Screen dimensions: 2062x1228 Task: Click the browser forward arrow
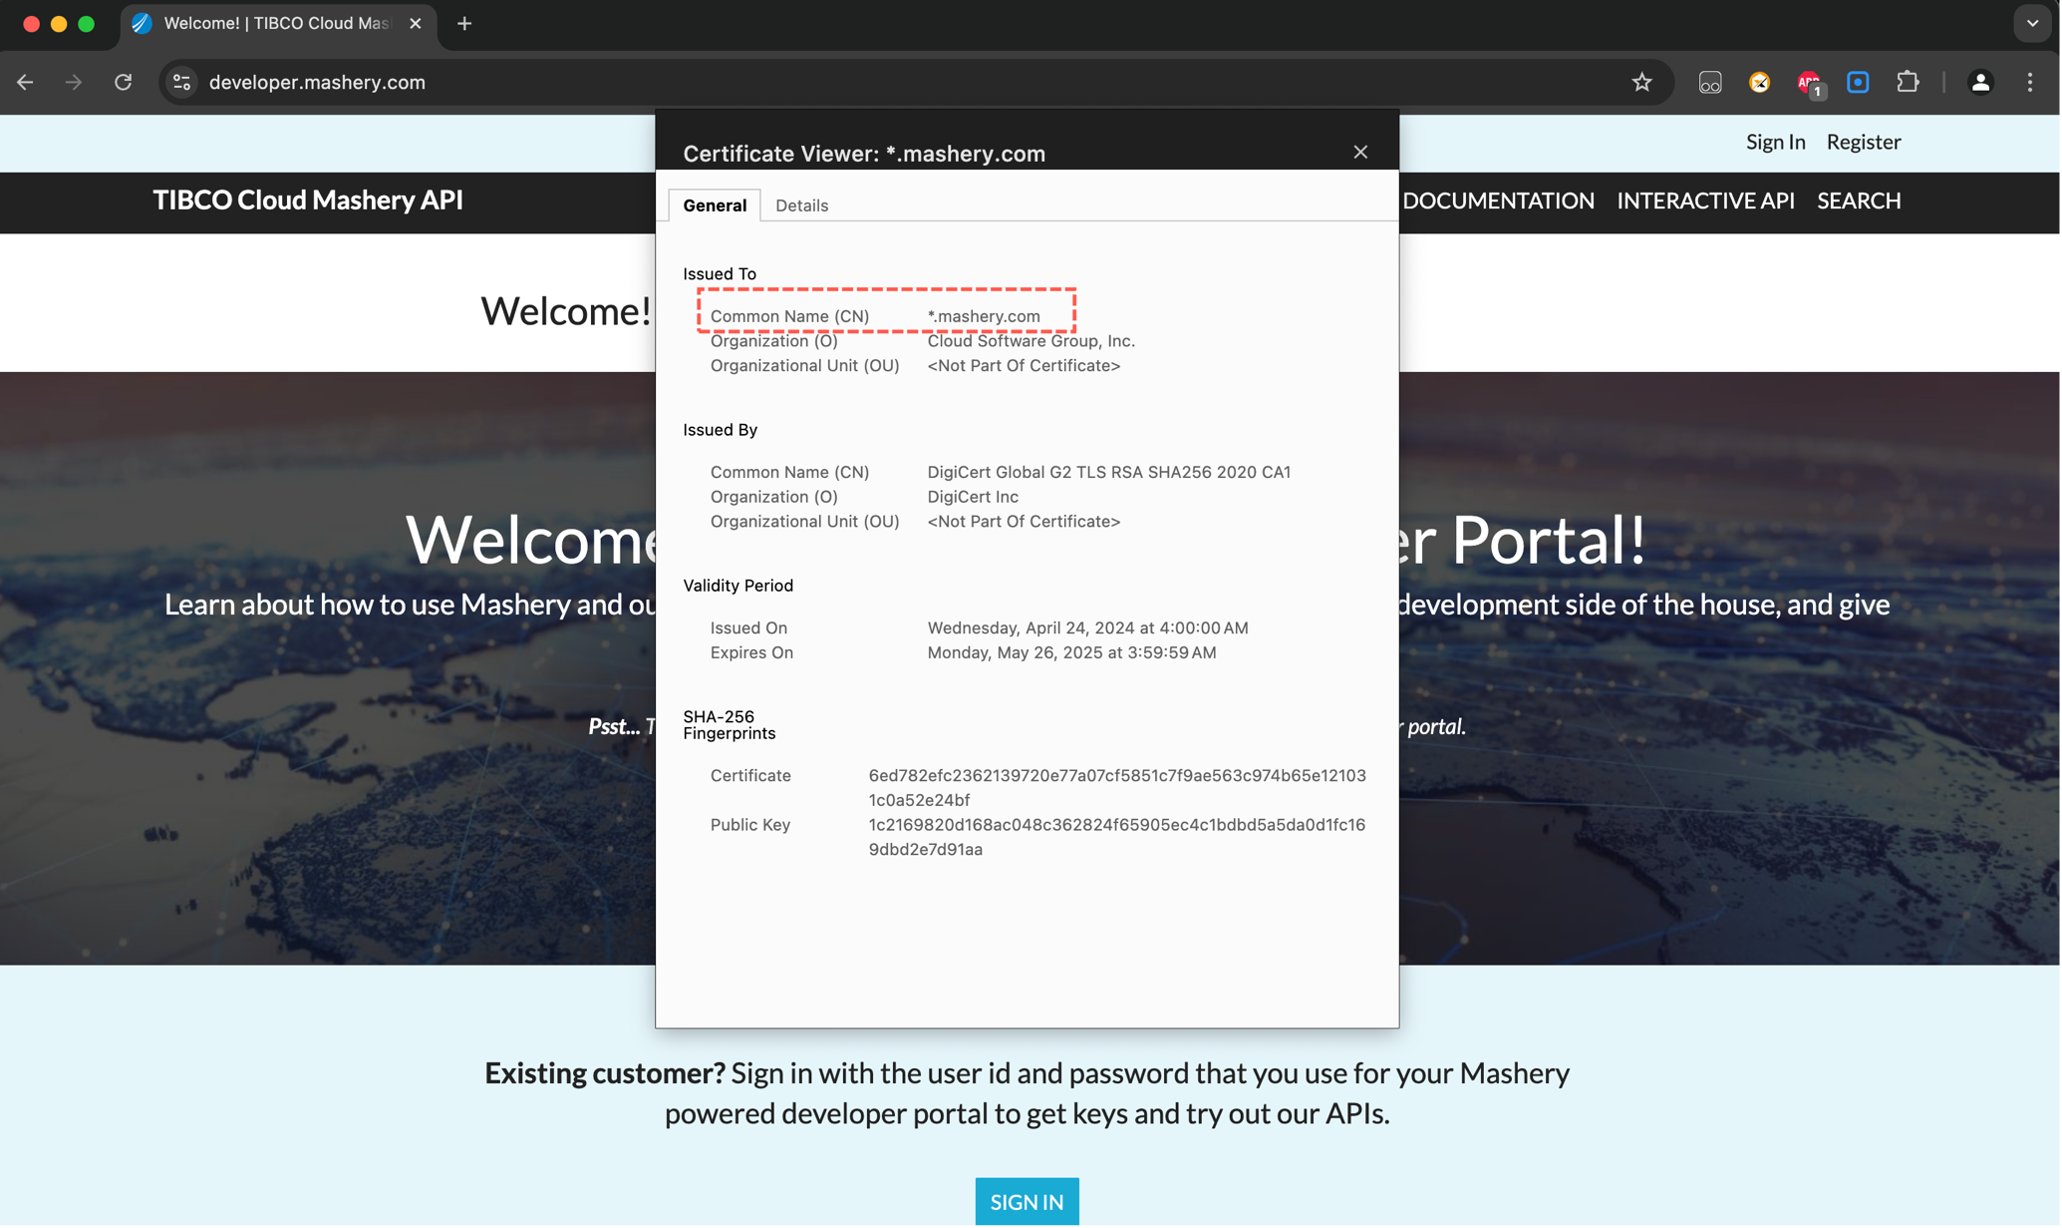pyautogui.click(x=73, y=83)
